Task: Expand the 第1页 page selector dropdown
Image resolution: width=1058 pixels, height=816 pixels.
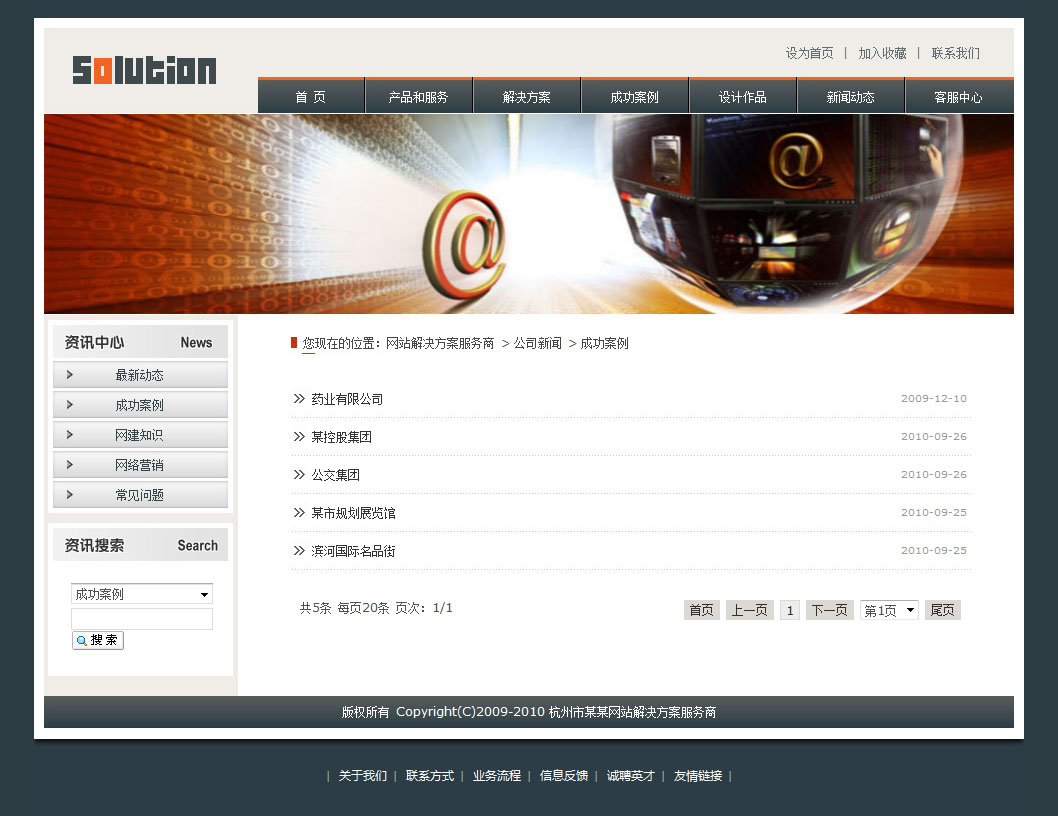Action: pos(889,610)
